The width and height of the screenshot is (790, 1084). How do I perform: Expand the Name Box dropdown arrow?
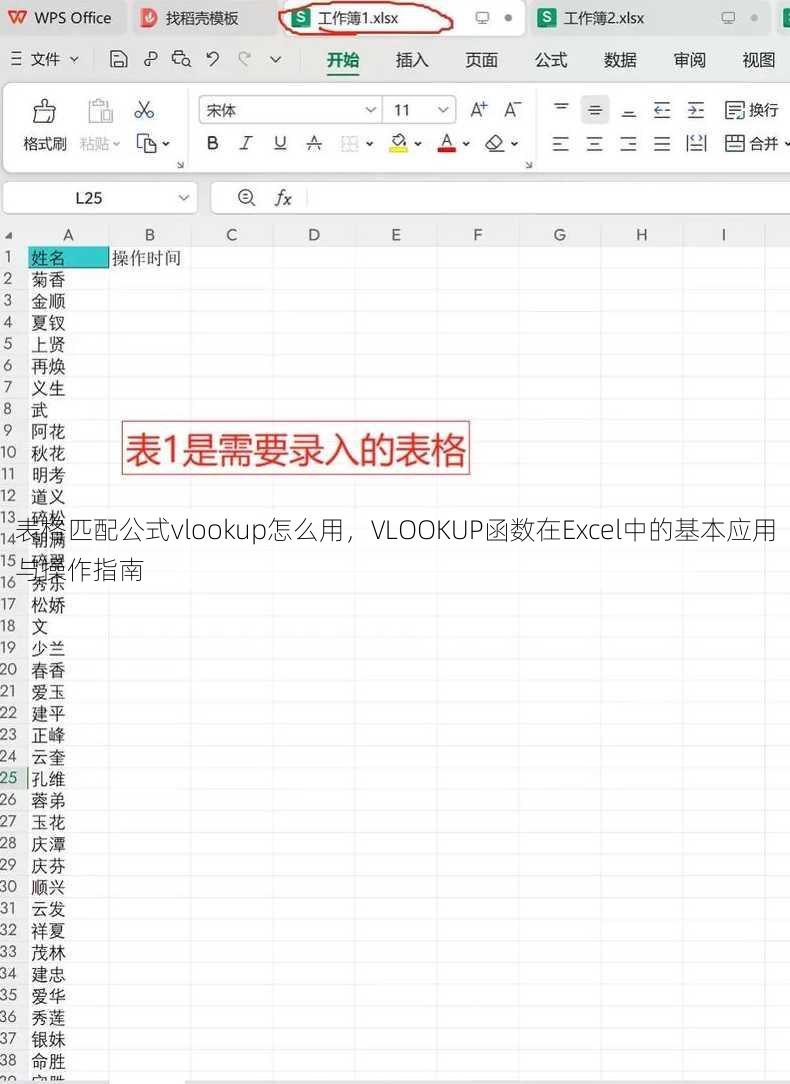(184, 198)
